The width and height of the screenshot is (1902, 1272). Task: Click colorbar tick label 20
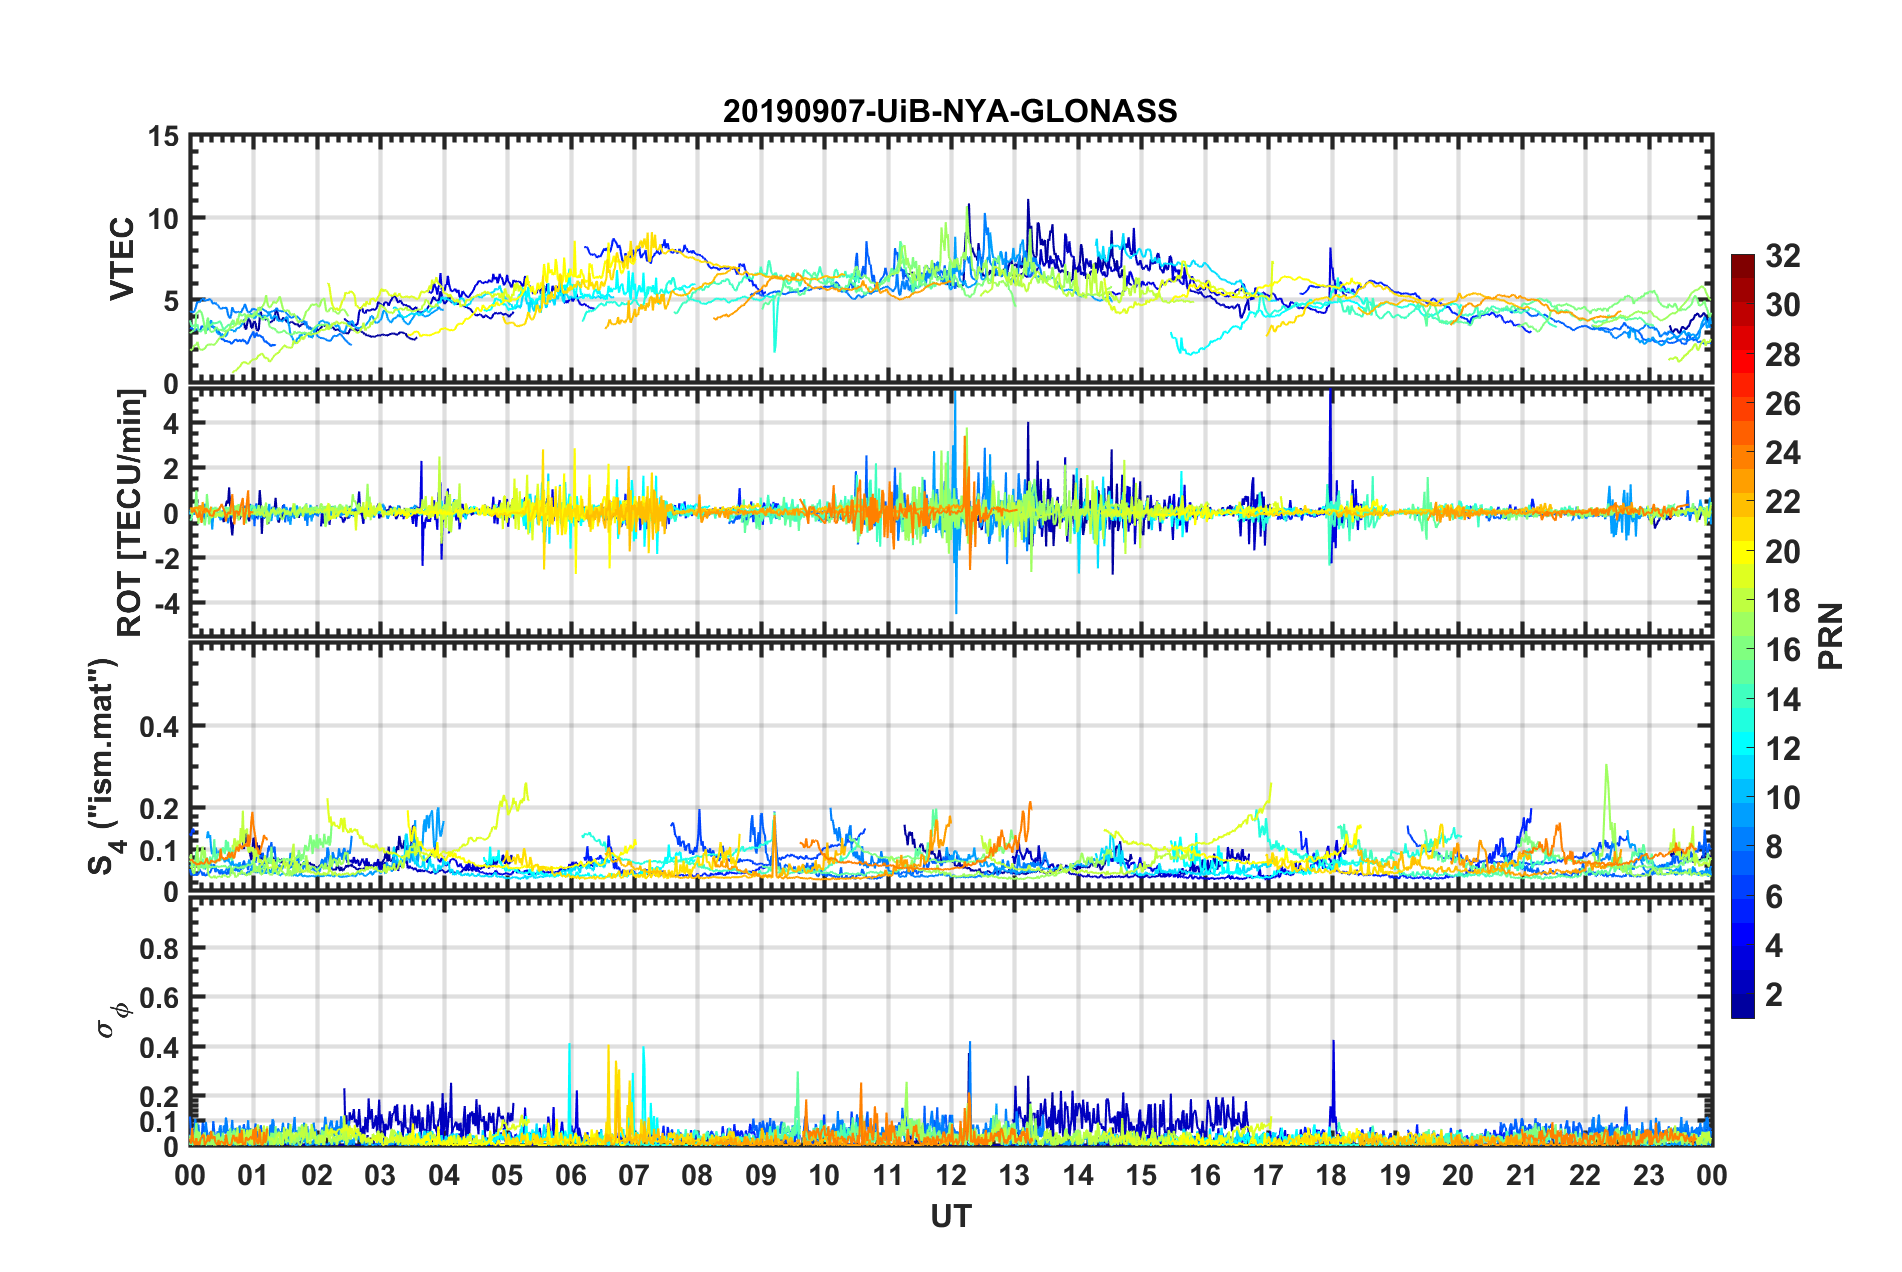(1783, 552)
